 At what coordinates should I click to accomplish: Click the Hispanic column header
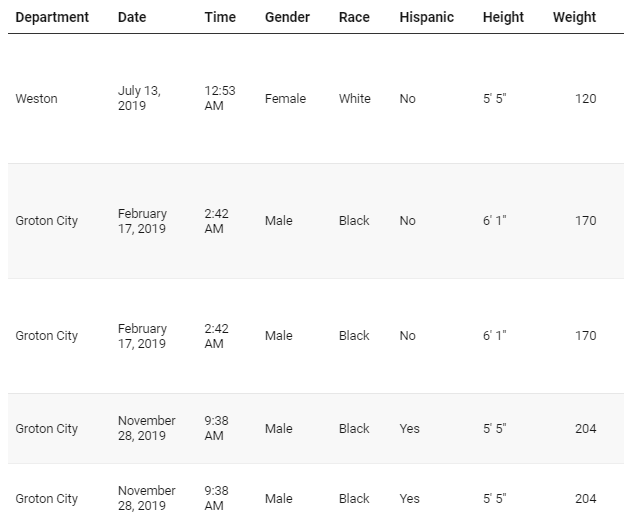pos(427,17)
